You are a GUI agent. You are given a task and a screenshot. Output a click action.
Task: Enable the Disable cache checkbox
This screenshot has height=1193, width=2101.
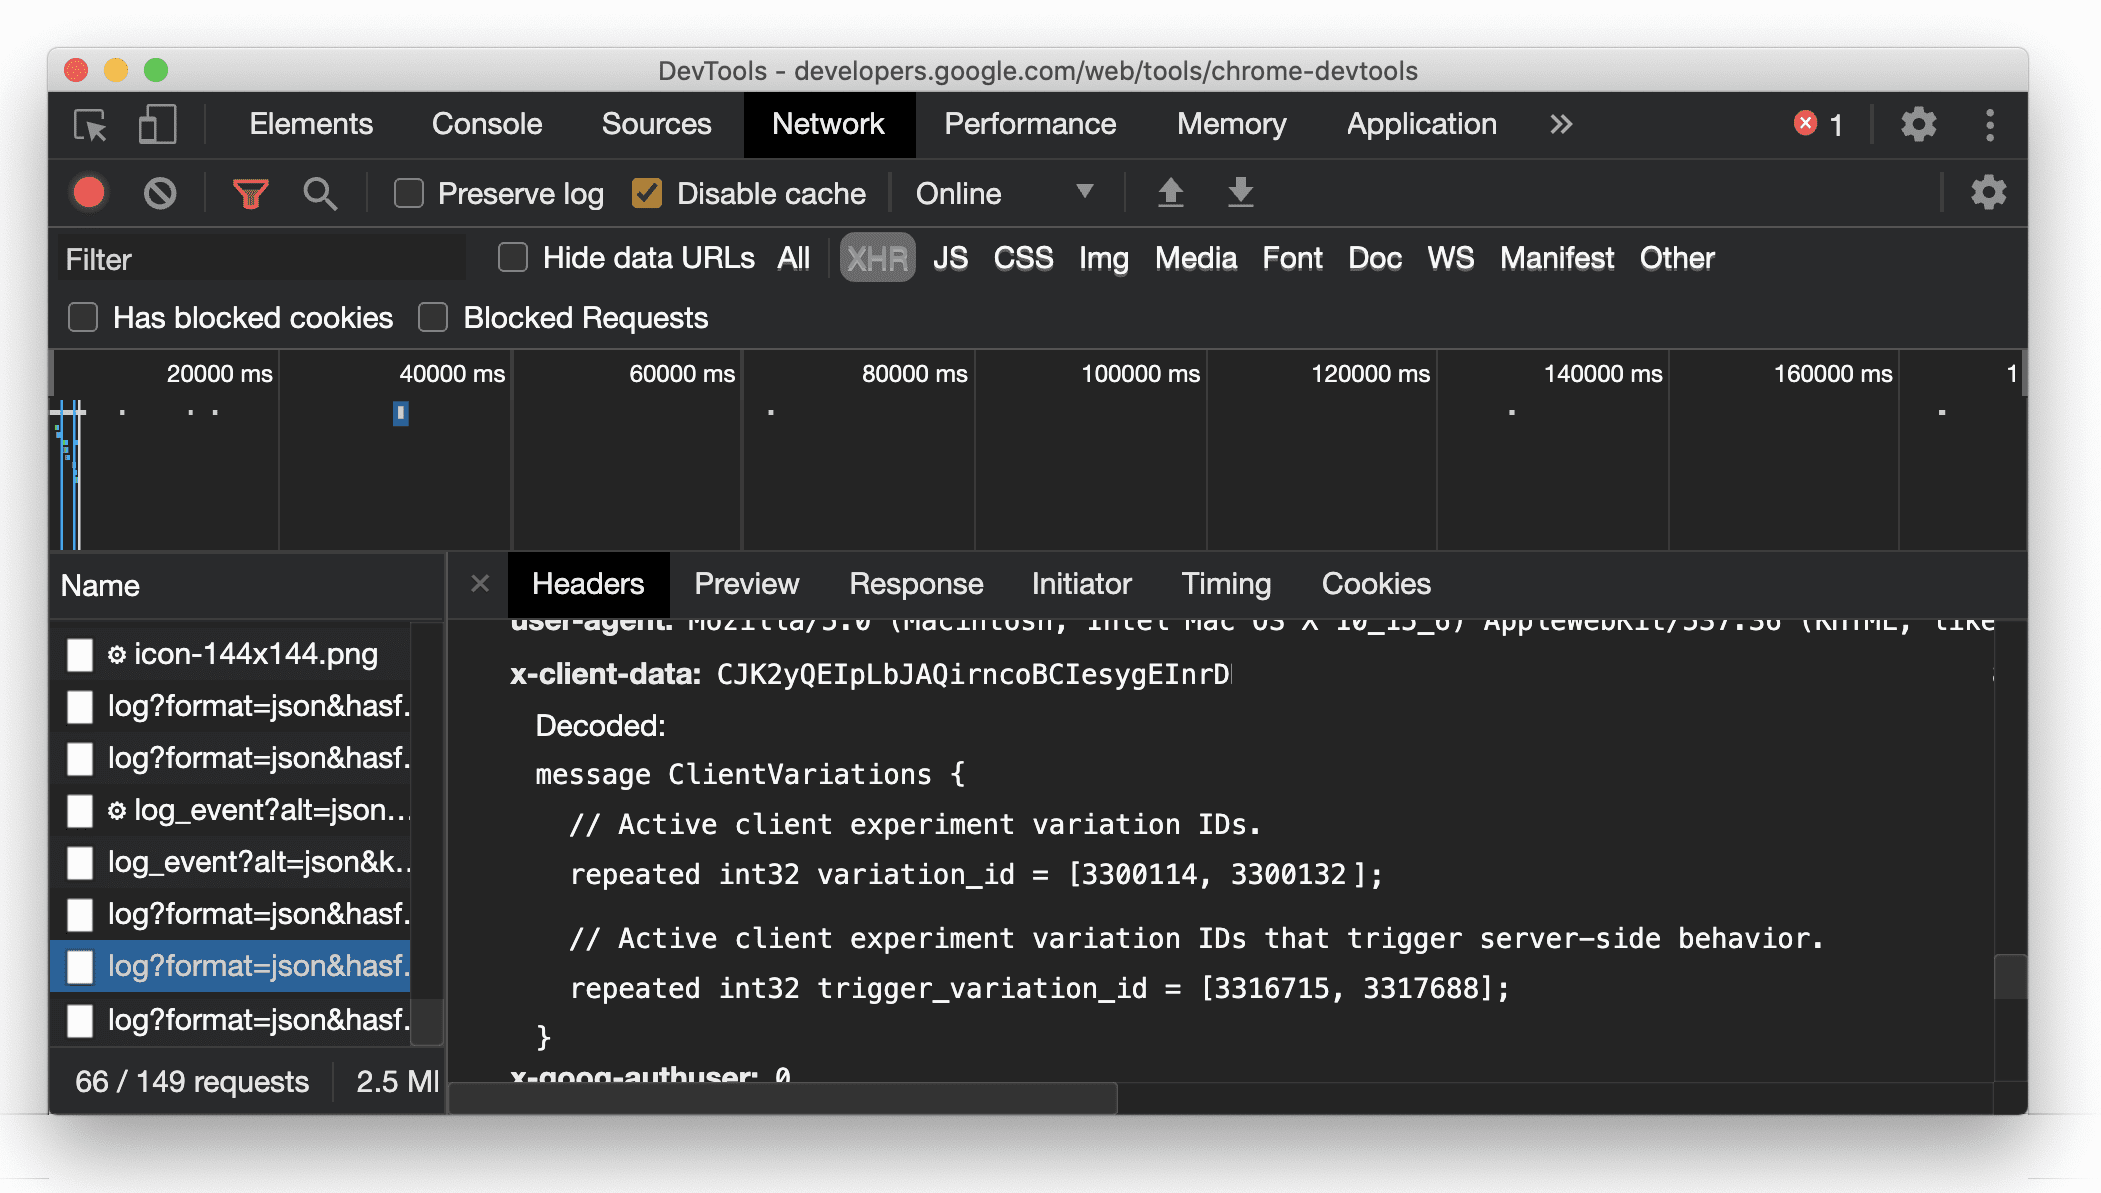point(648,193)
